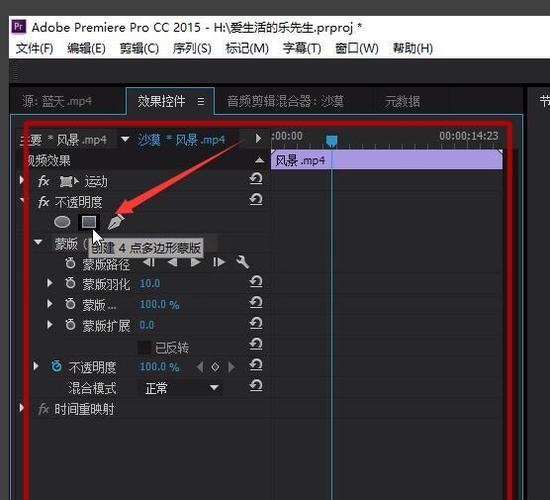Track selected mask backward one frame
The width and height of the screenshot is (550, 500).
coord(150,262)
